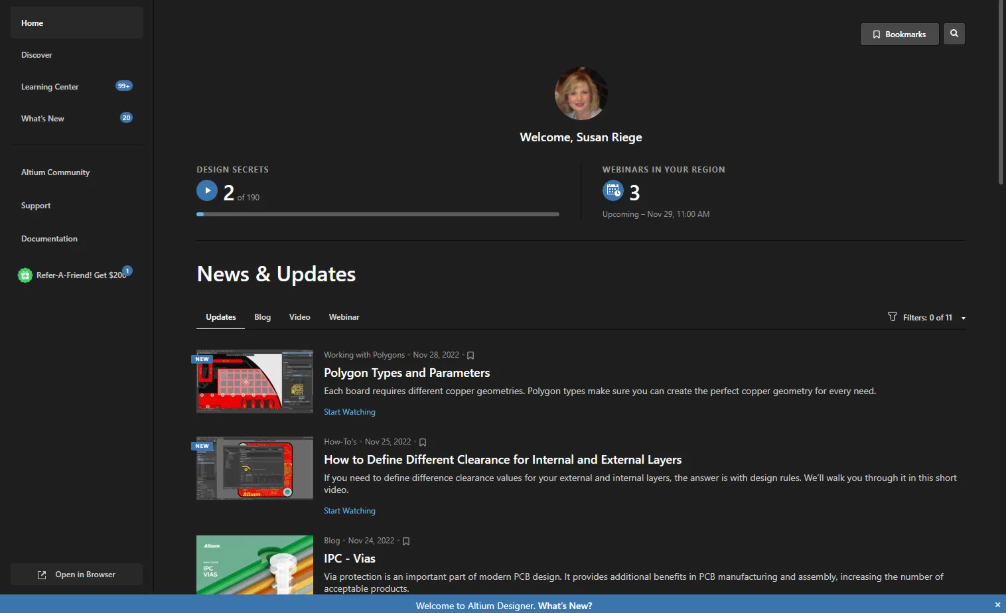1006x613 pixels.
Task: Click the Design Secrets play icon
Action: point(207,190)
